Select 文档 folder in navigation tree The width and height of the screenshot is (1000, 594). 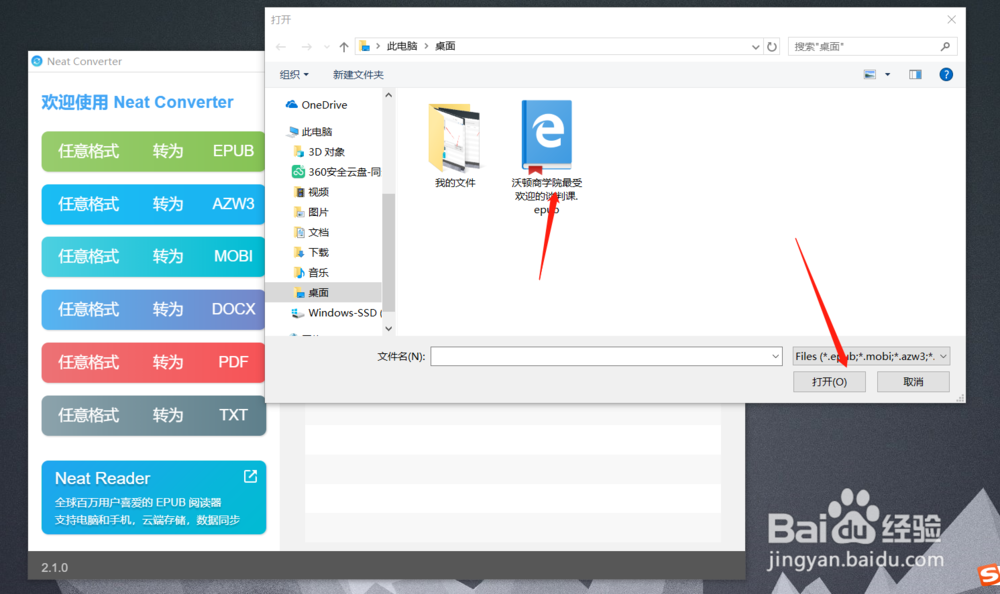point(312,232)
